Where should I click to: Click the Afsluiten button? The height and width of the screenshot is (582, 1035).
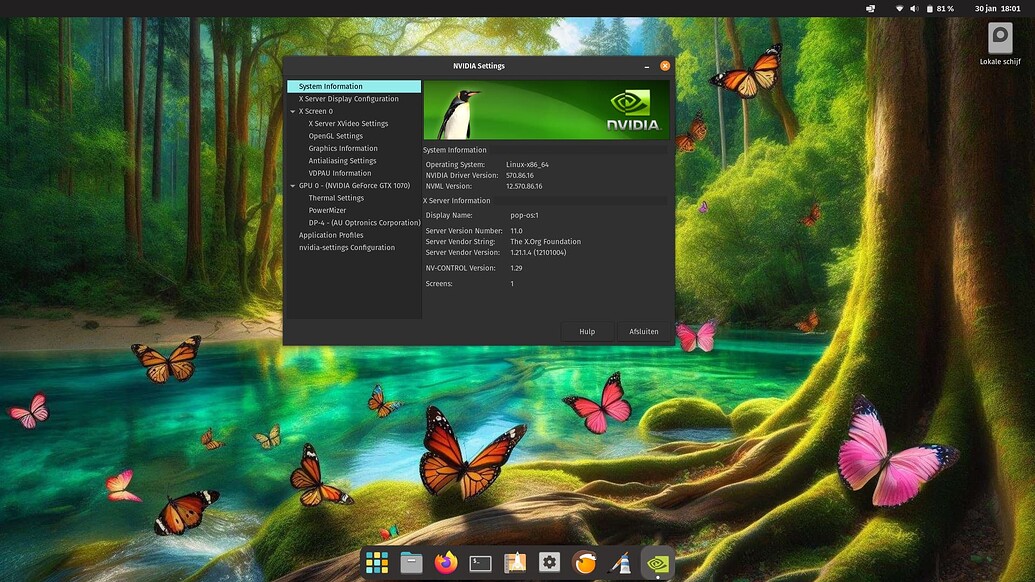click(x=643, y=331)
